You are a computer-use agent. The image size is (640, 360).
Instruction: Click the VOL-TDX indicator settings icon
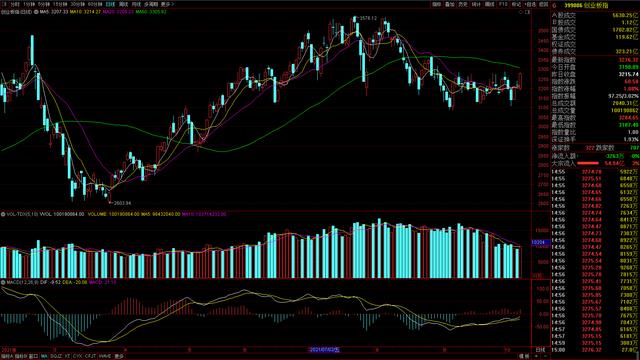[3, 214]
